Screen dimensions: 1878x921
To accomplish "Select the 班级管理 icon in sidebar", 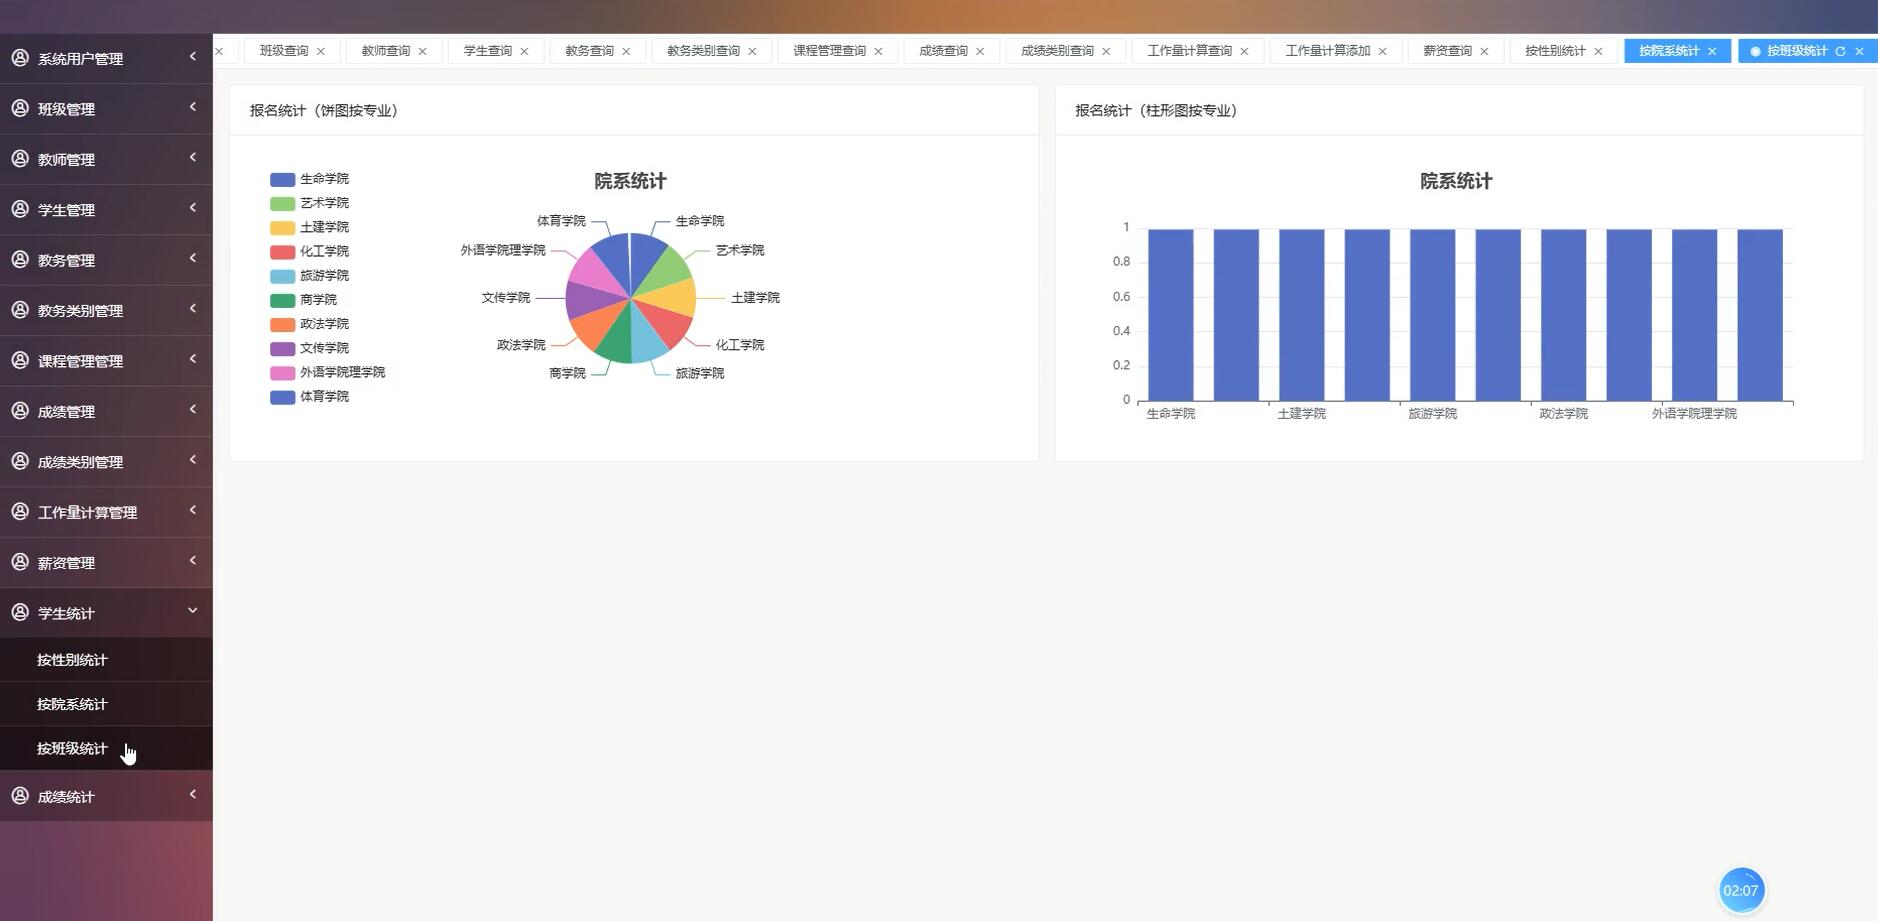I will pyautogui.click(x=20, y=107).
